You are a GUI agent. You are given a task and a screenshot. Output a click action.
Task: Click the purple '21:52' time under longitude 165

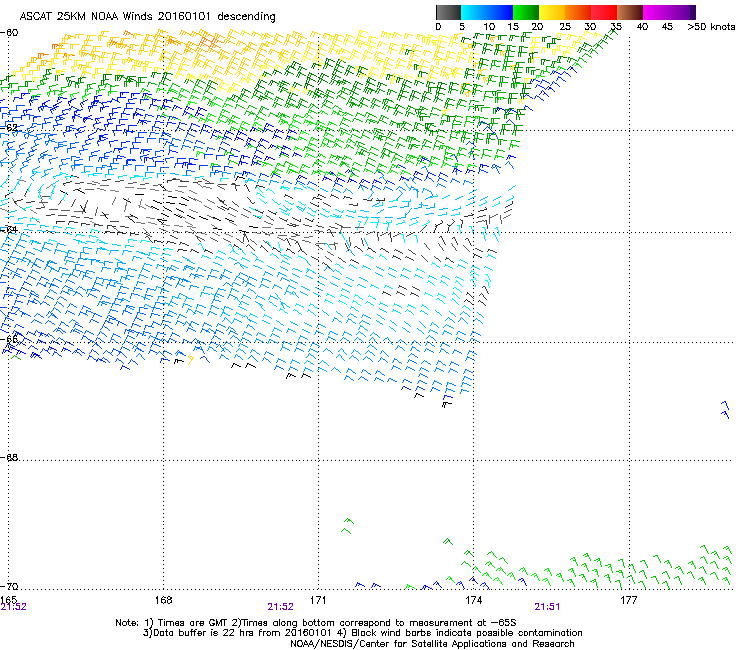pos(13,607)
